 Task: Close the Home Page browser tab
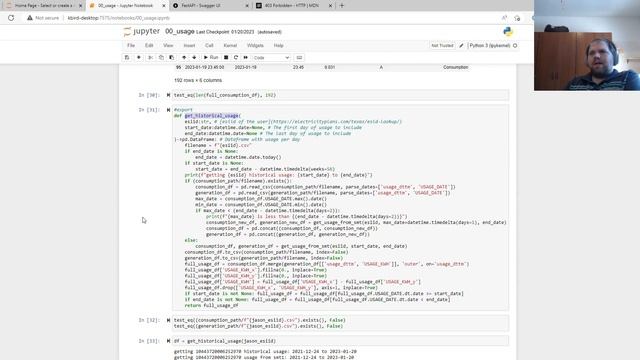click(80, 6)
